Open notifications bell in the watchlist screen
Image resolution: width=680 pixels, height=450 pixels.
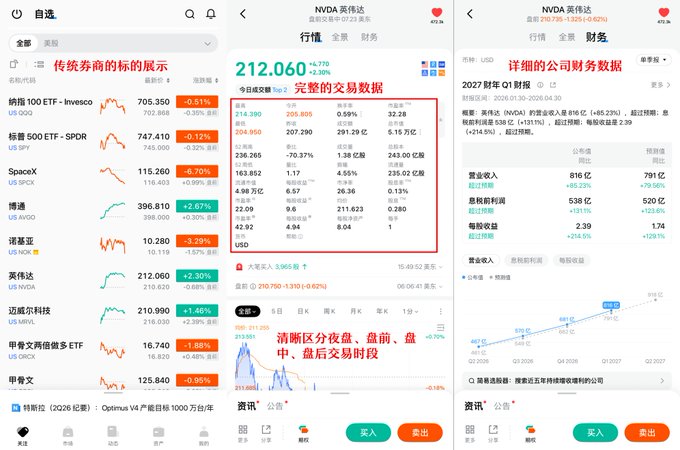pos(211,14)
